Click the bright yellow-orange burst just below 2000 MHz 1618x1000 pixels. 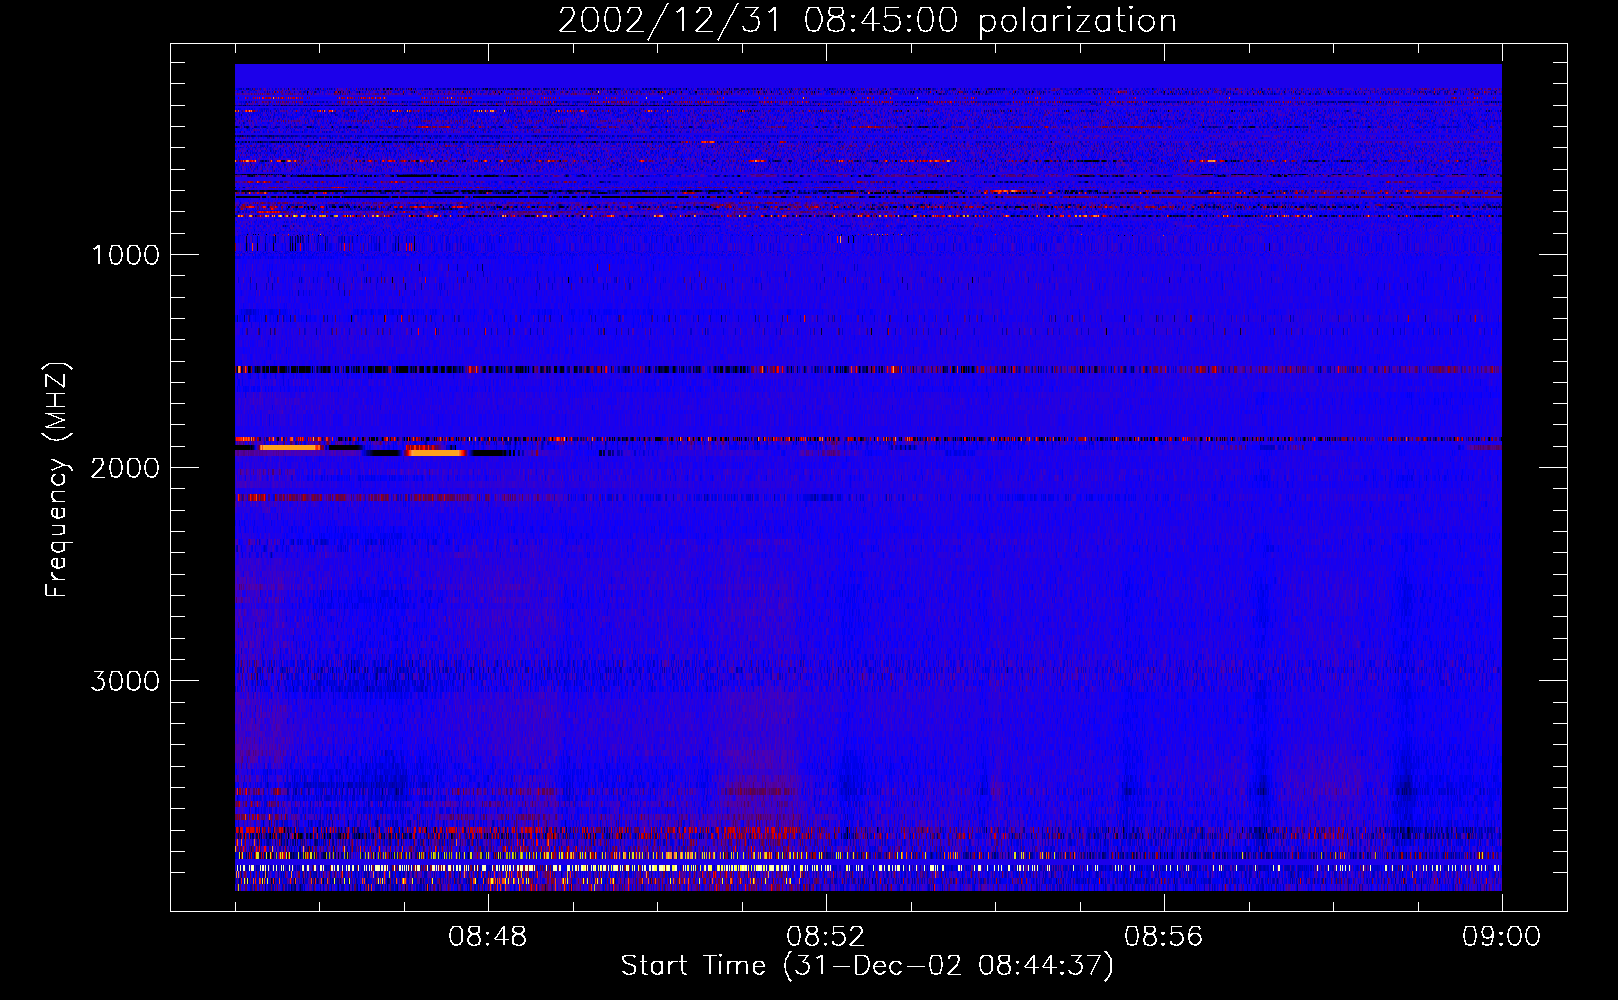pos(435,452)
